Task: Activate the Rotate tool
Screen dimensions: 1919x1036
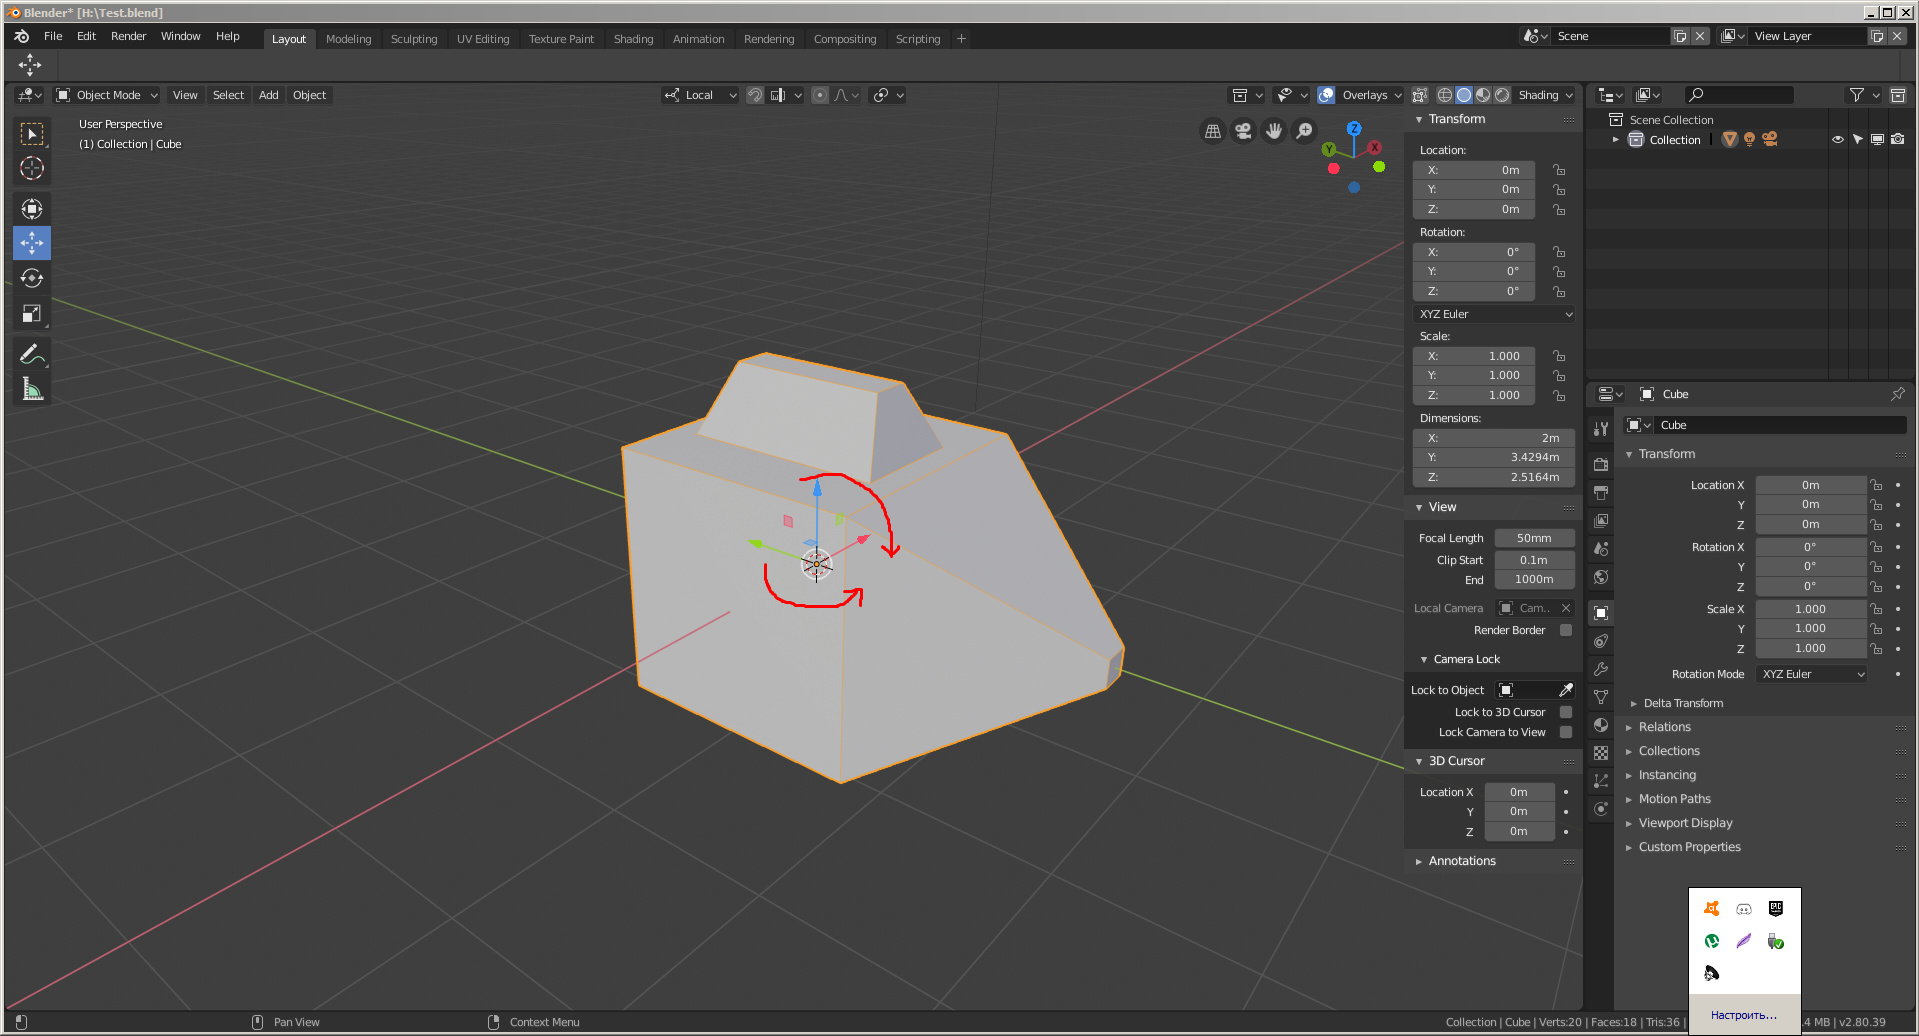Action: [x=31, y=278]
